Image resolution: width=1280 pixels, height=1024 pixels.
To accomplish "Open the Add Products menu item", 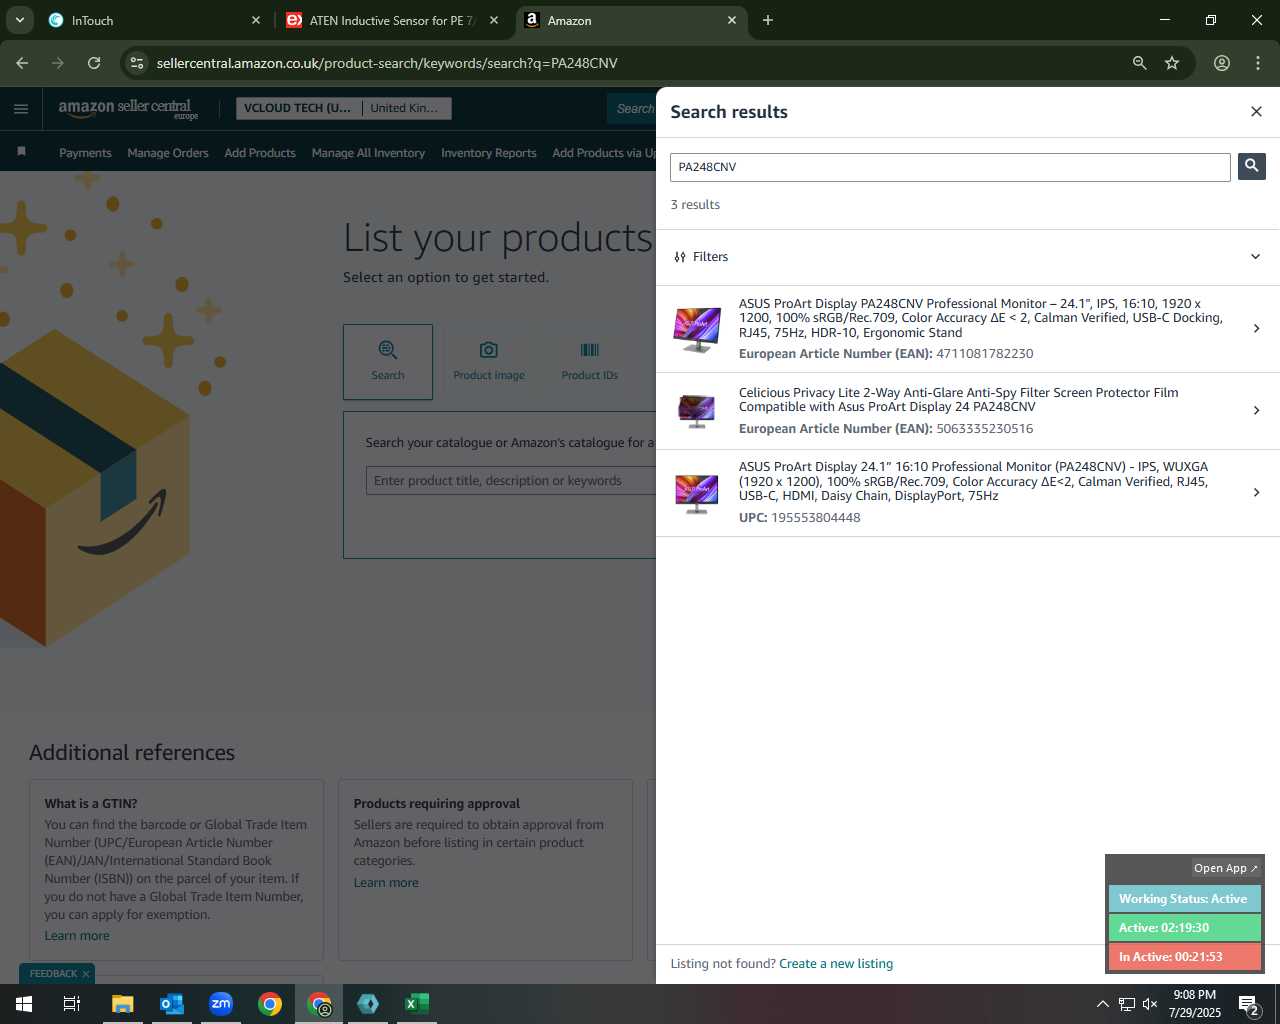I will point(260,153).
